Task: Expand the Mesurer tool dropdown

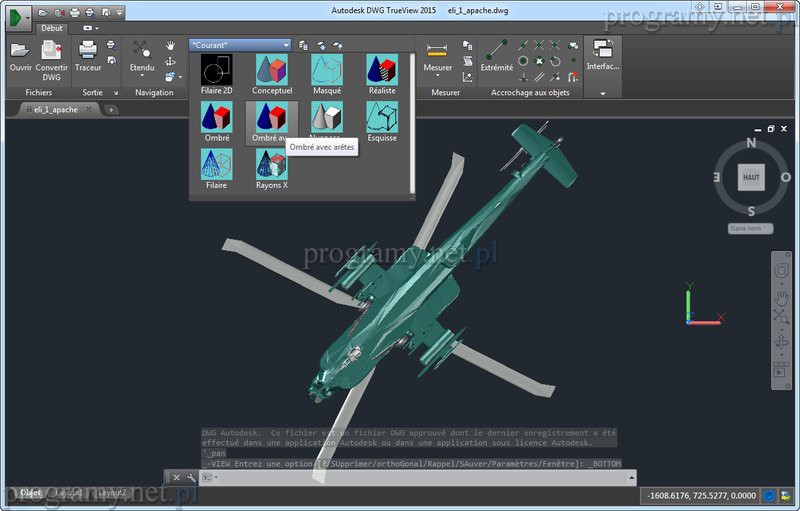Action: tap(437, 69)
